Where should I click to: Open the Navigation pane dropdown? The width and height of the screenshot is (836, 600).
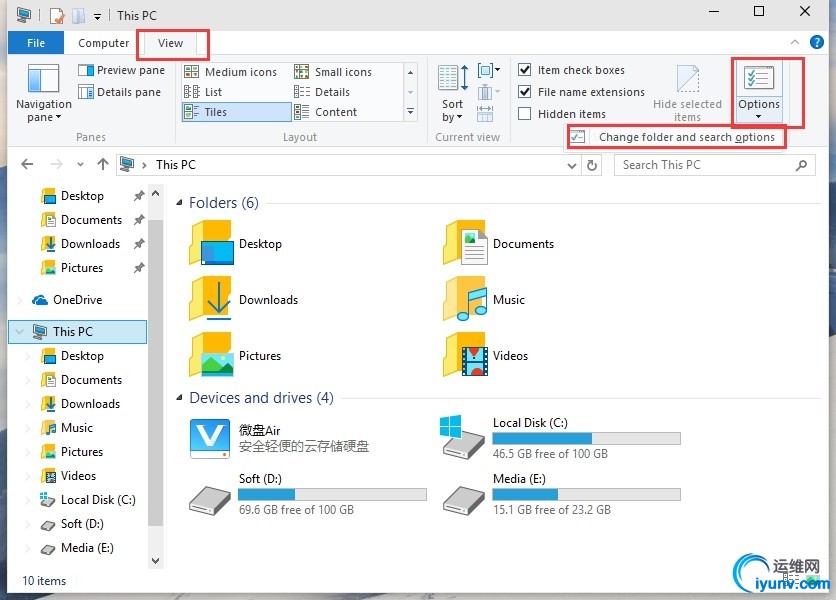pyautogui.click(x=43, y=93)
